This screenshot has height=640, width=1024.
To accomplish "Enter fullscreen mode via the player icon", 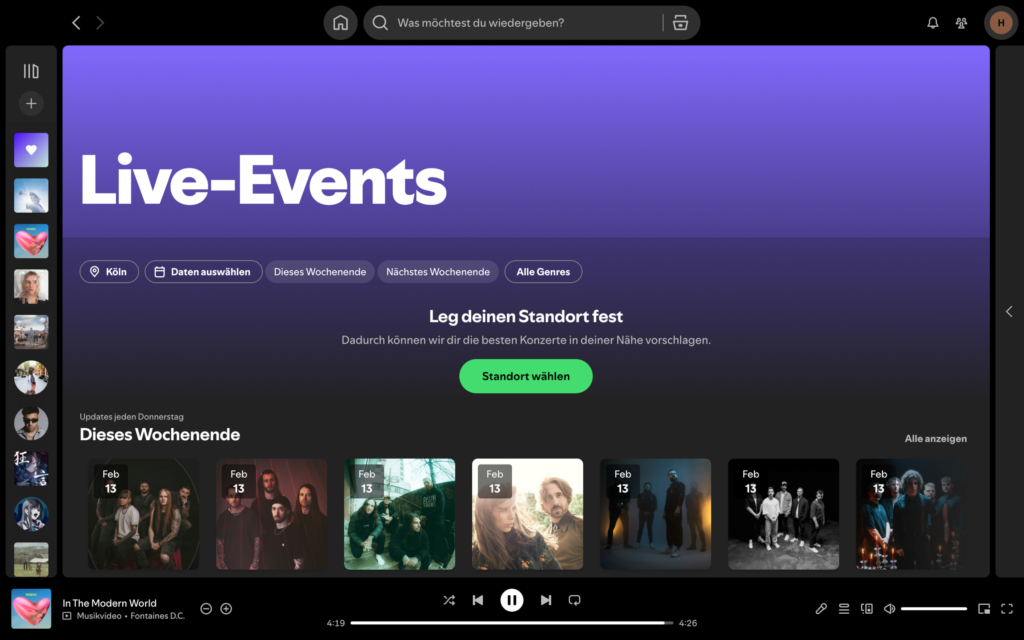I will click(x=1007, y=608).
